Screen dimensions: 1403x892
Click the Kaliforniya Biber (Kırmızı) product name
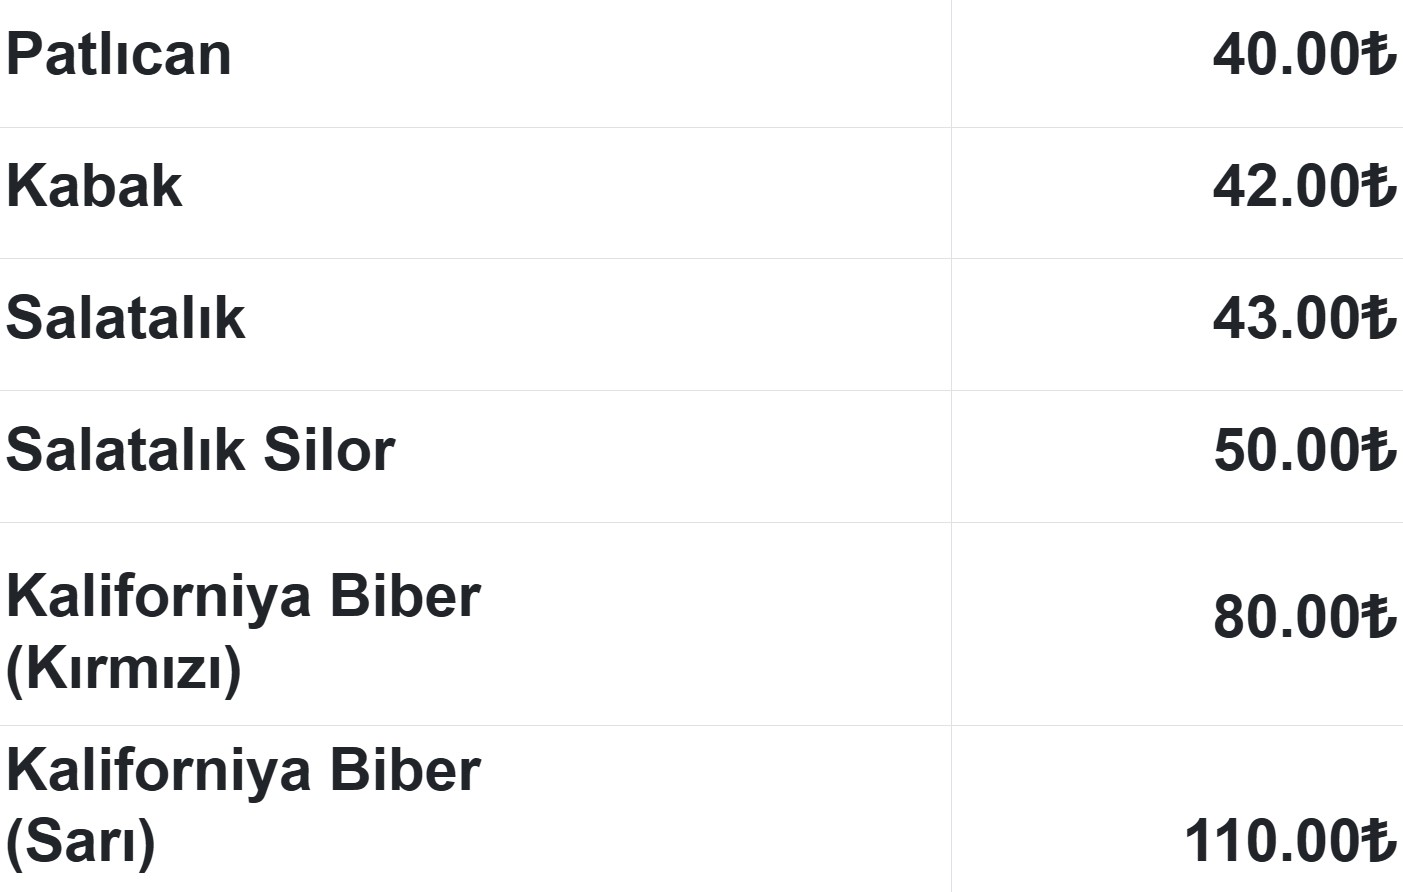pyautogui.click(x=243, y=631)
